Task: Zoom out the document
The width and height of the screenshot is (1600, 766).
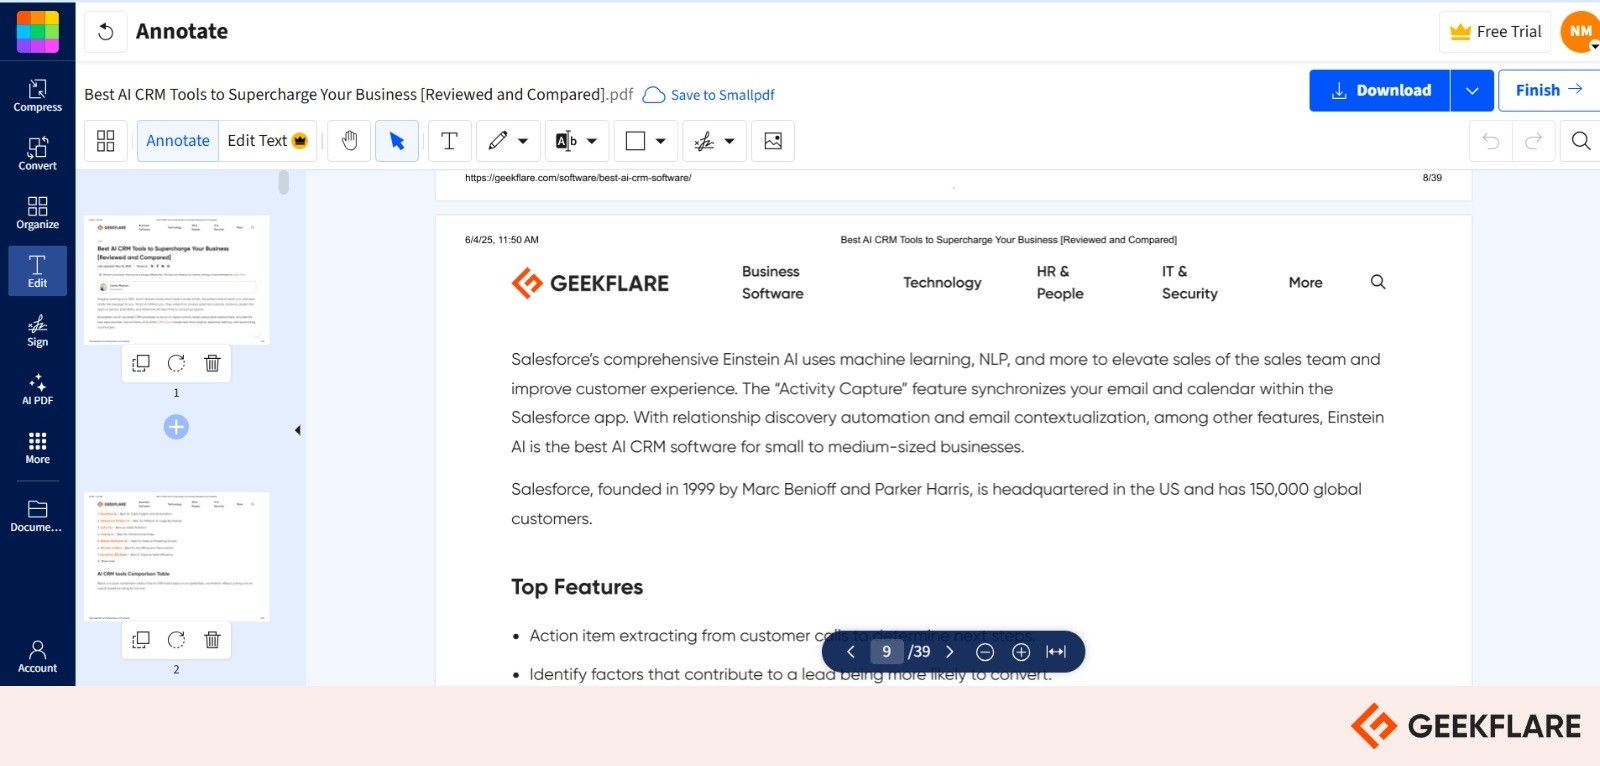Action: click(x=985, y=652)
